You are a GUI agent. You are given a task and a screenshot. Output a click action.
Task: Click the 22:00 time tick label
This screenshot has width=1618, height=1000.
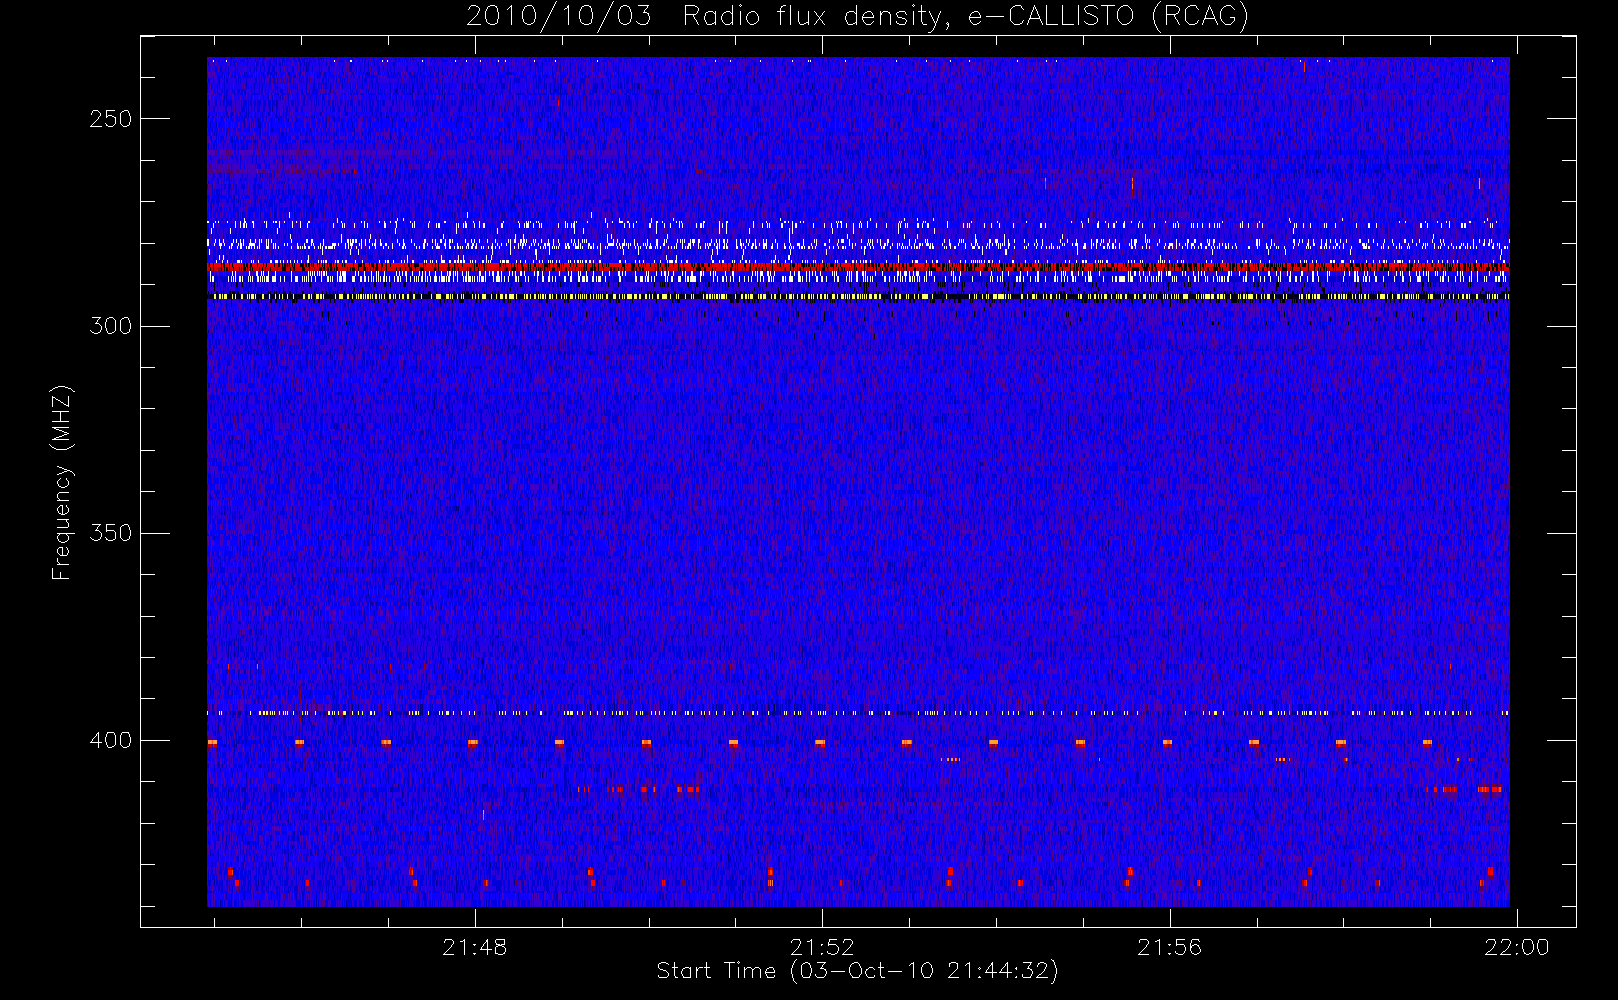point(1516,947)
